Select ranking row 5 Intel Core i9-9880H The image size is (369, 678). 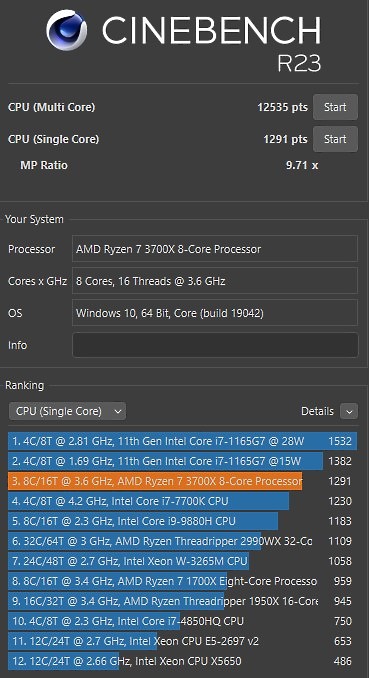(183, 521)
